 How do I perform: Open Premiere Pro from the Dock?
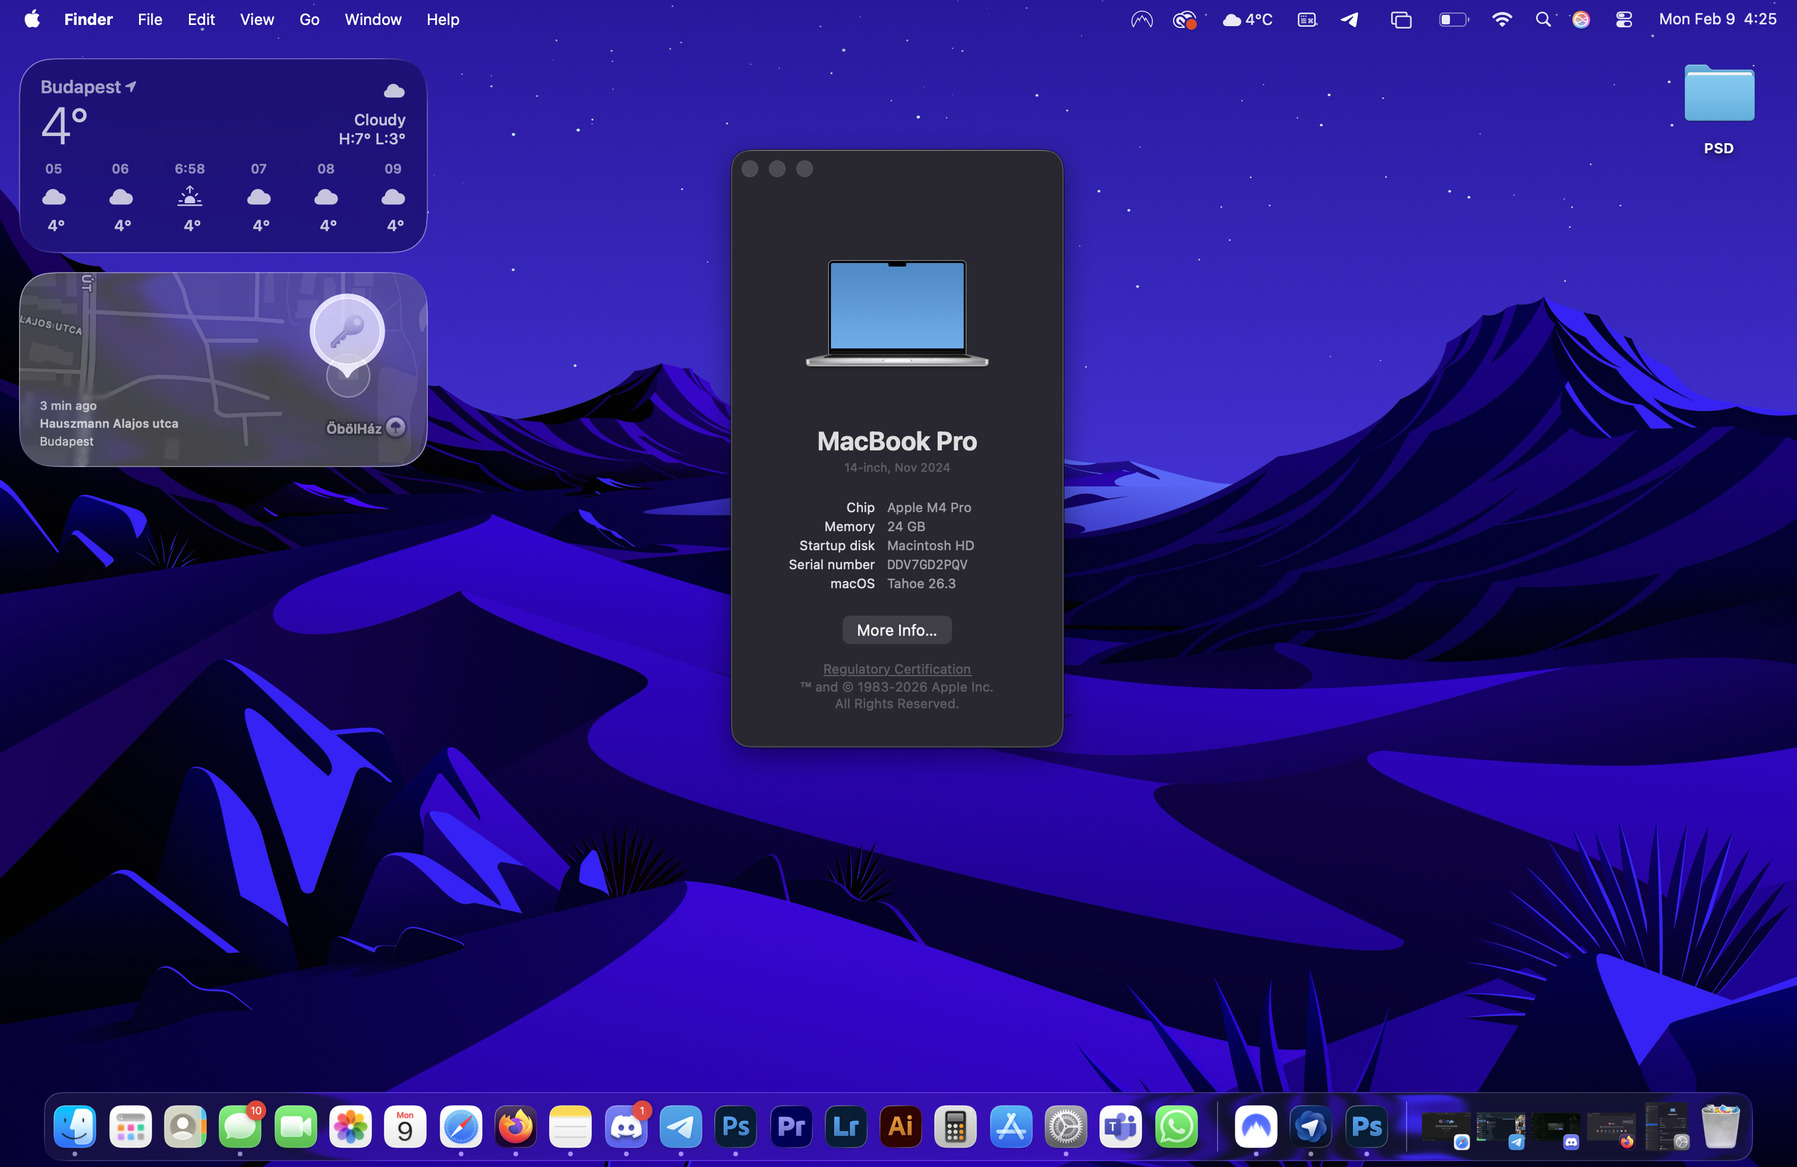tap(791, 1127)
